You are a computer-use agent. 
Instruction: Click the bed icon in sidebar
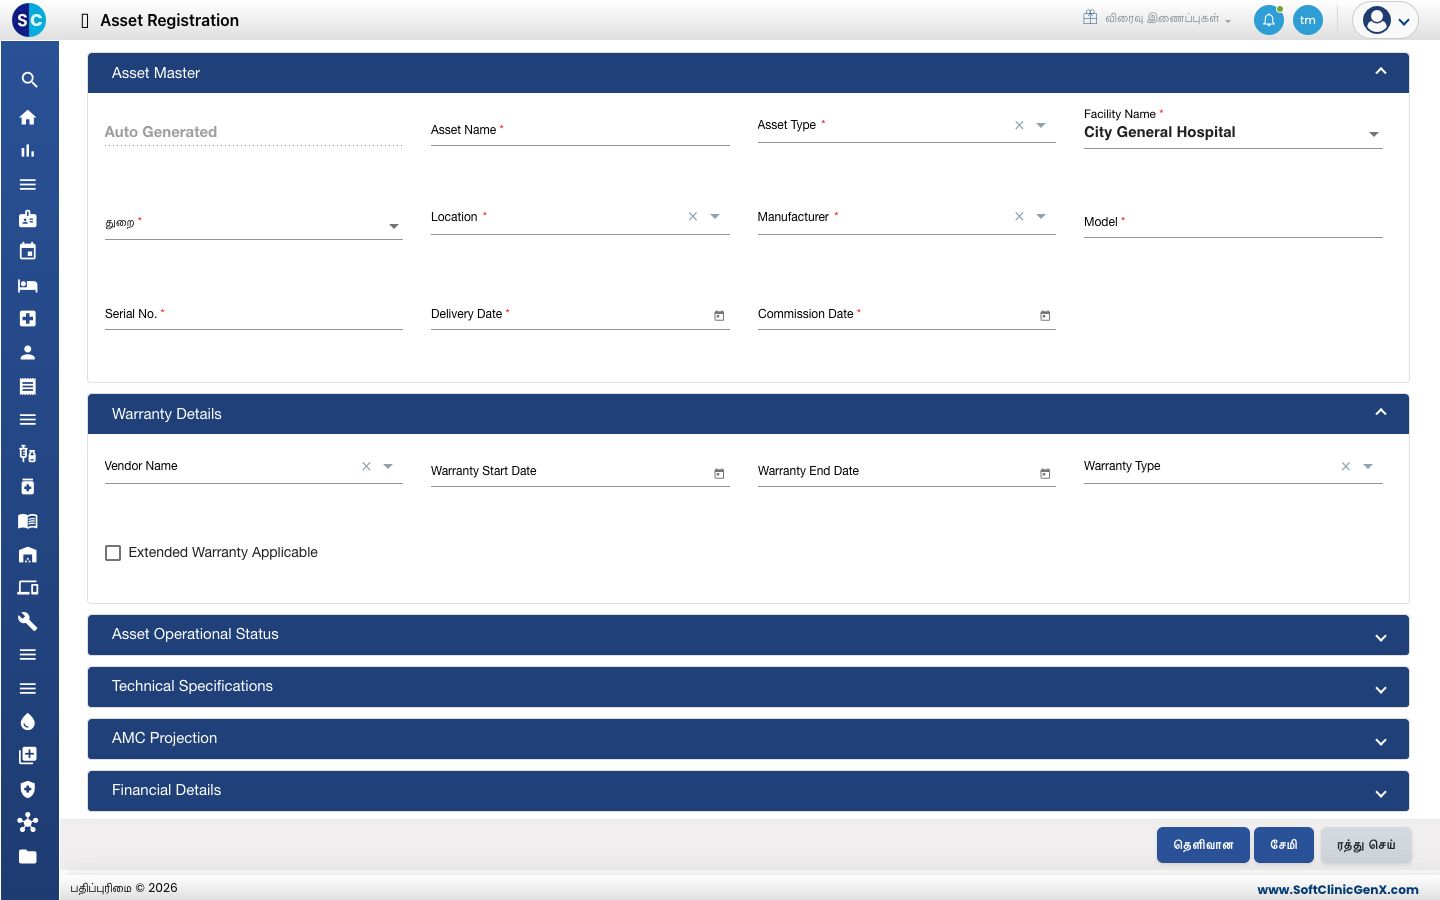pyautogui.click(x=28, y=285)
